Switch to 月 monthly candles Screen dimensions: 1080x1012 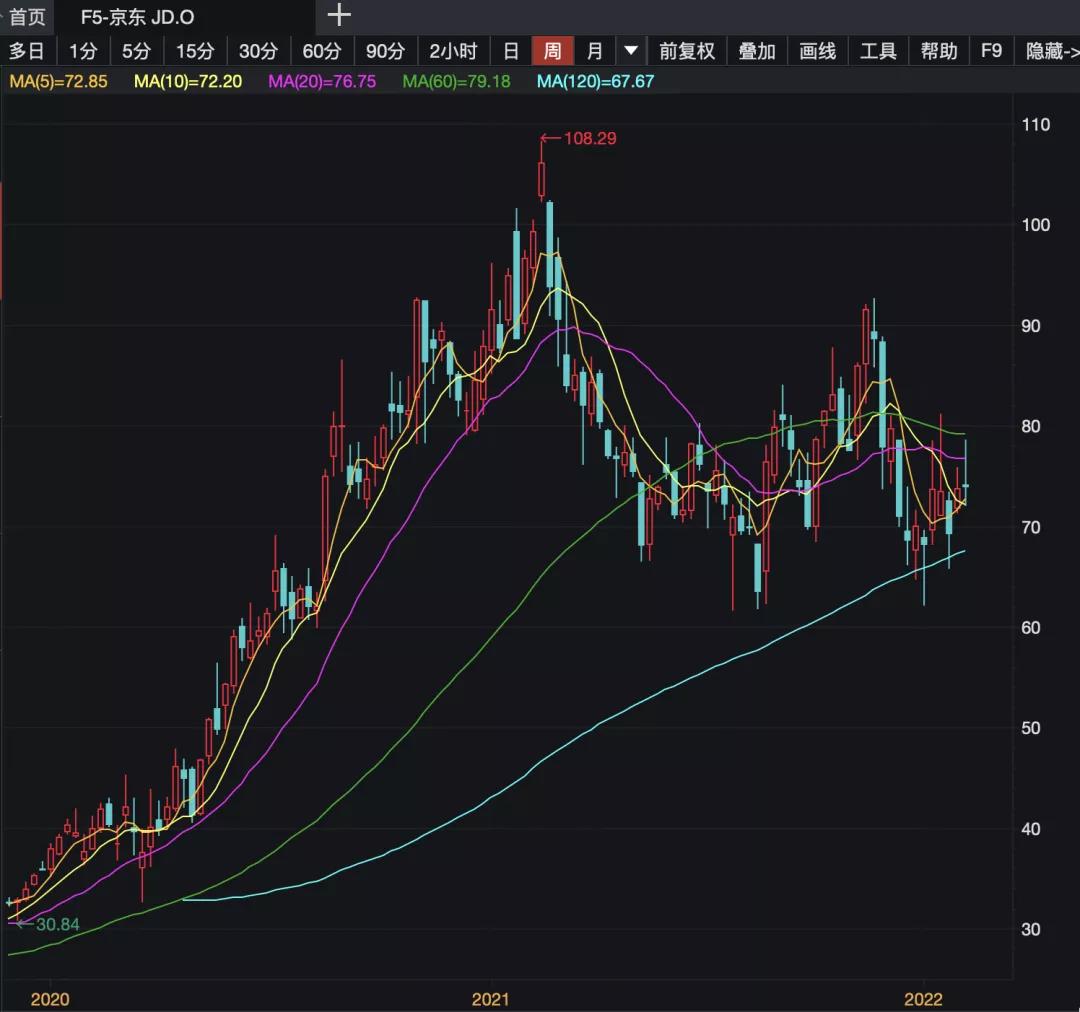click(595, 51)
